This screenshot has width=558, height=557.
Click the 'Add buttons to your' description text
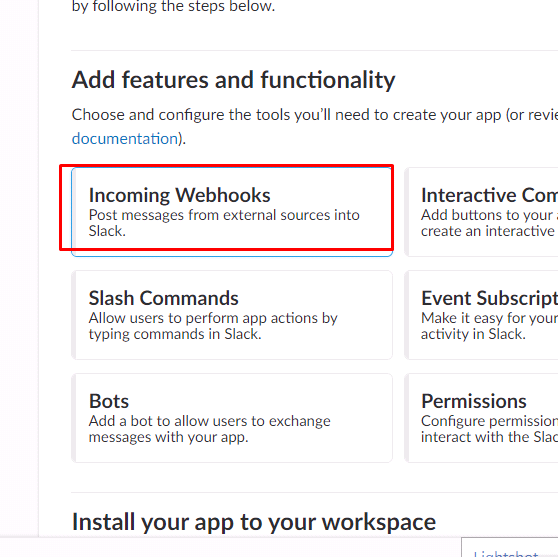pos(489,223)
